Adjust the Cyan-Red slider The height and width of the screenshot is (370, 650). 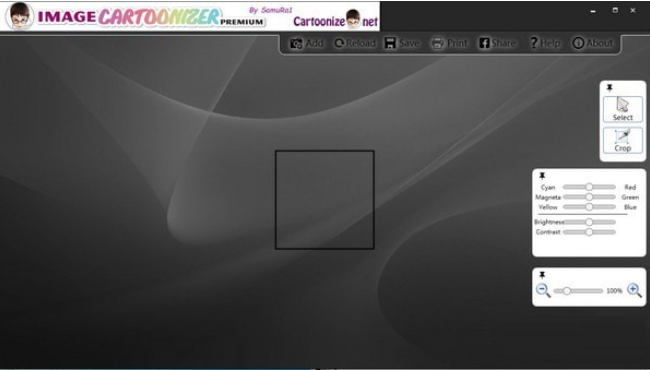tap(589, 187)
